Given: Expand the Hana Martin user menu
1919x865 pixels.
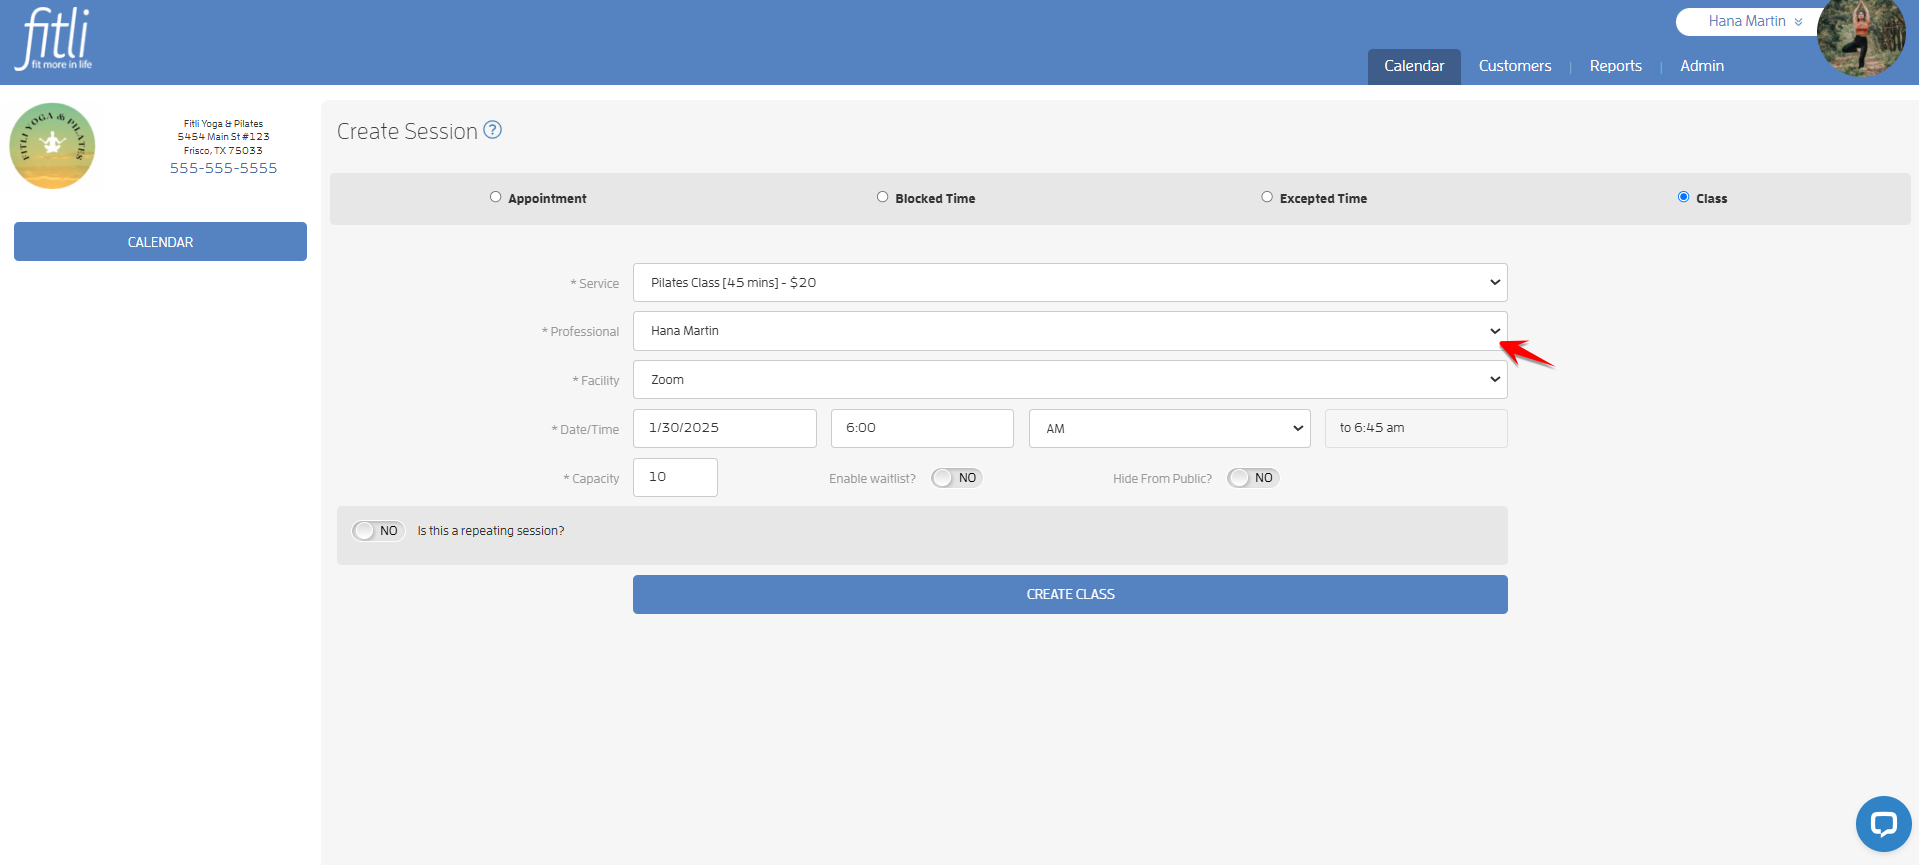Looking at the screenshot, I should click(x=1755, y=21).
